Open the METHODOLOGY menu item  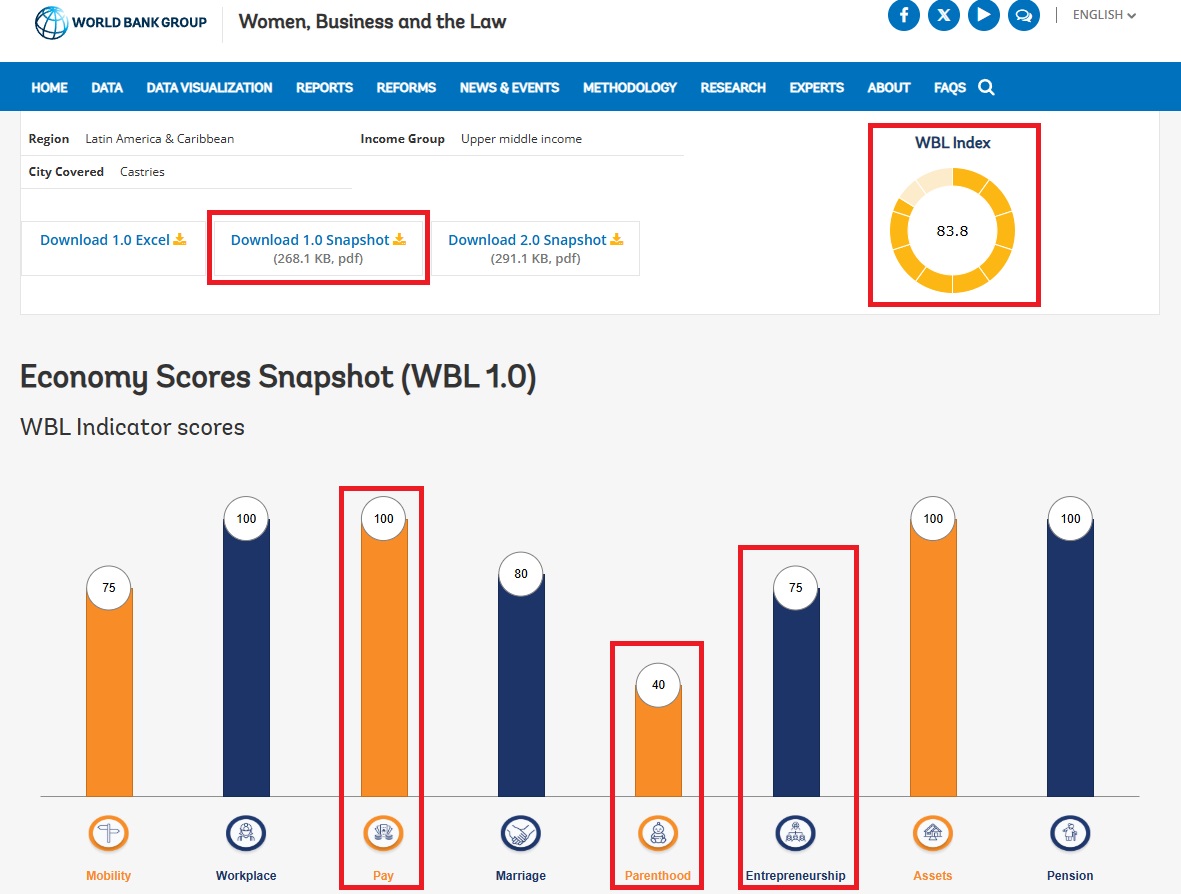tap(630, 87)
